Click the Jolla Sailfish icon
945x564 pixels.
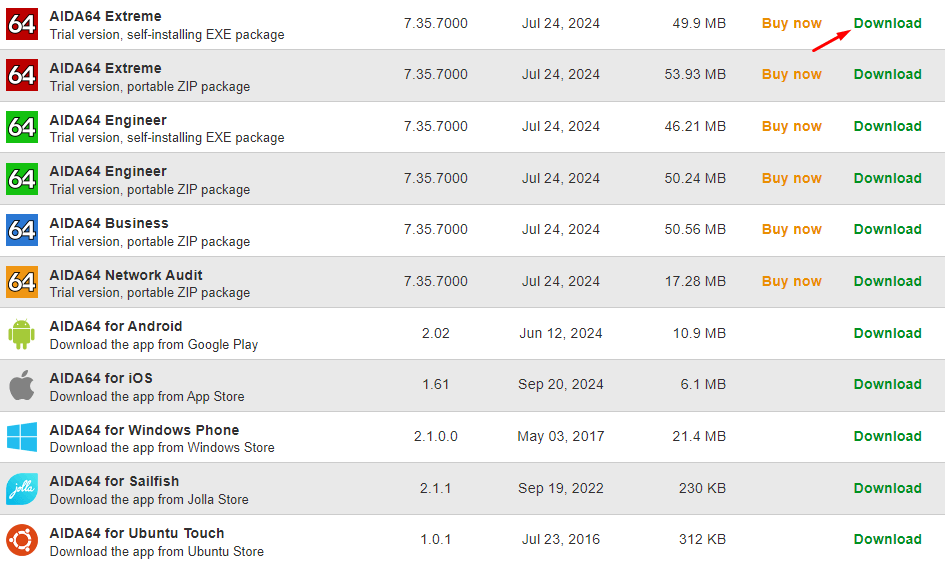click(x=22, y=489)
